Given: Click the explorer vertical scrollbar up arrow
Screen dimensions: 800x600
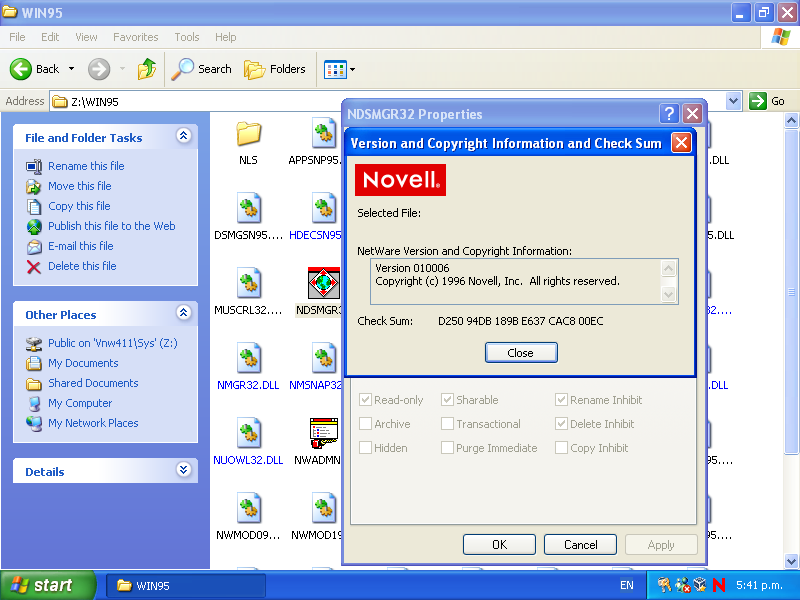Looking at the screenshot, I should (791, 120).
